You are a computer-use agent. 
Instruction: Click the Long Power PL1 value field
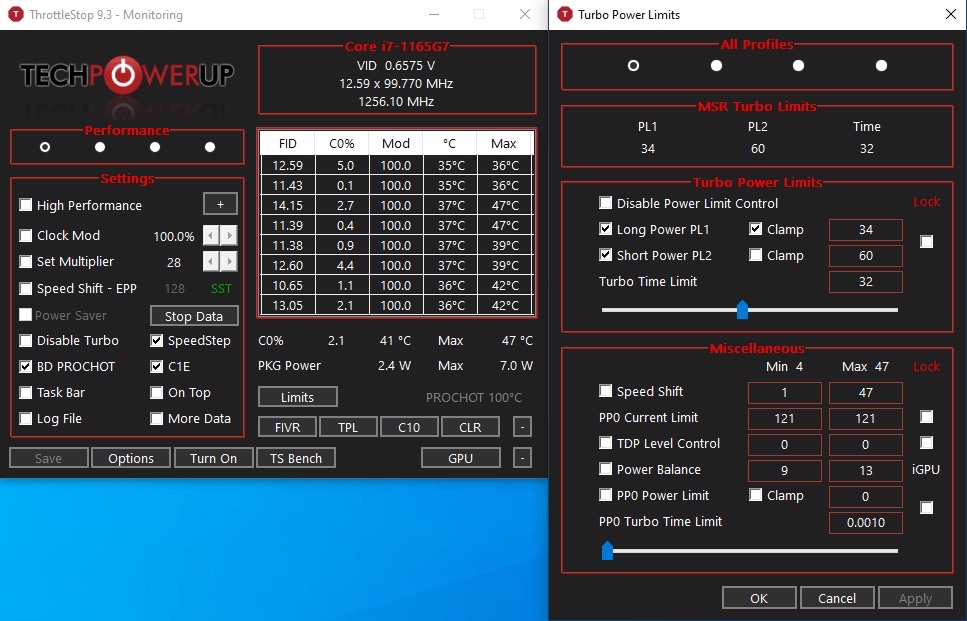(865, 229)
